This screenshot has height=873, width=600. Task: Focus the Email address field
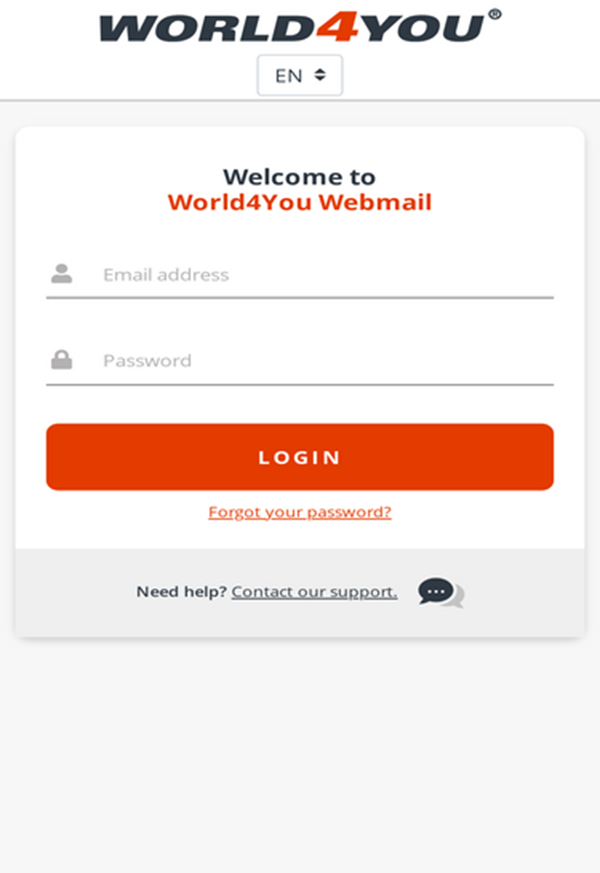[299, 274]
